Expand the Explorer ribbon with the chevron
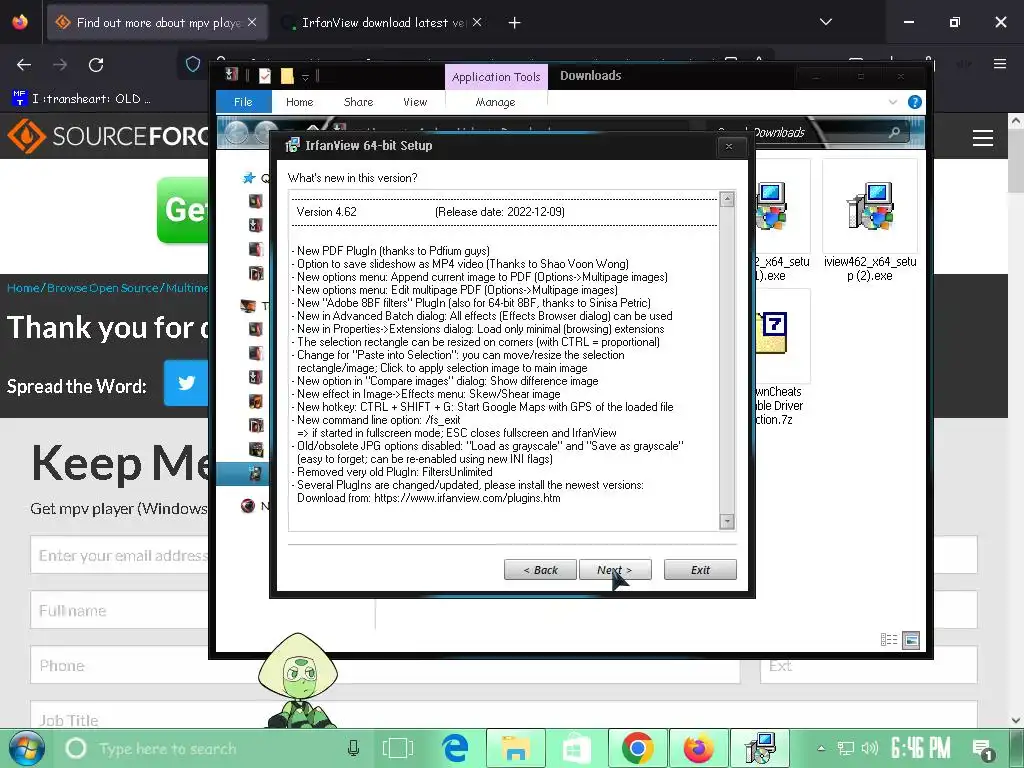1024x768 pixels. coord(893,102)
